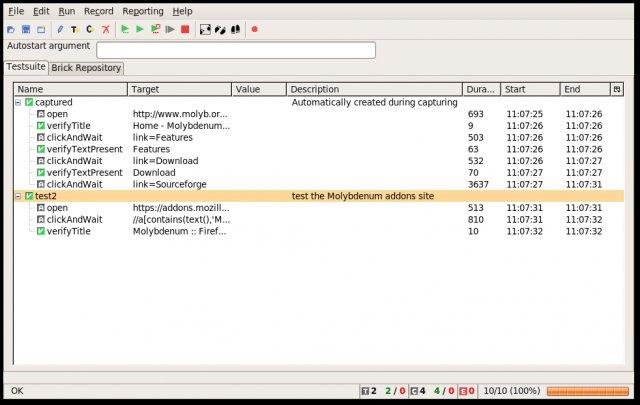The image size is (640, 405).
Task: Click green check of verifyTextPresent Features
Action: tap(40, 149)
